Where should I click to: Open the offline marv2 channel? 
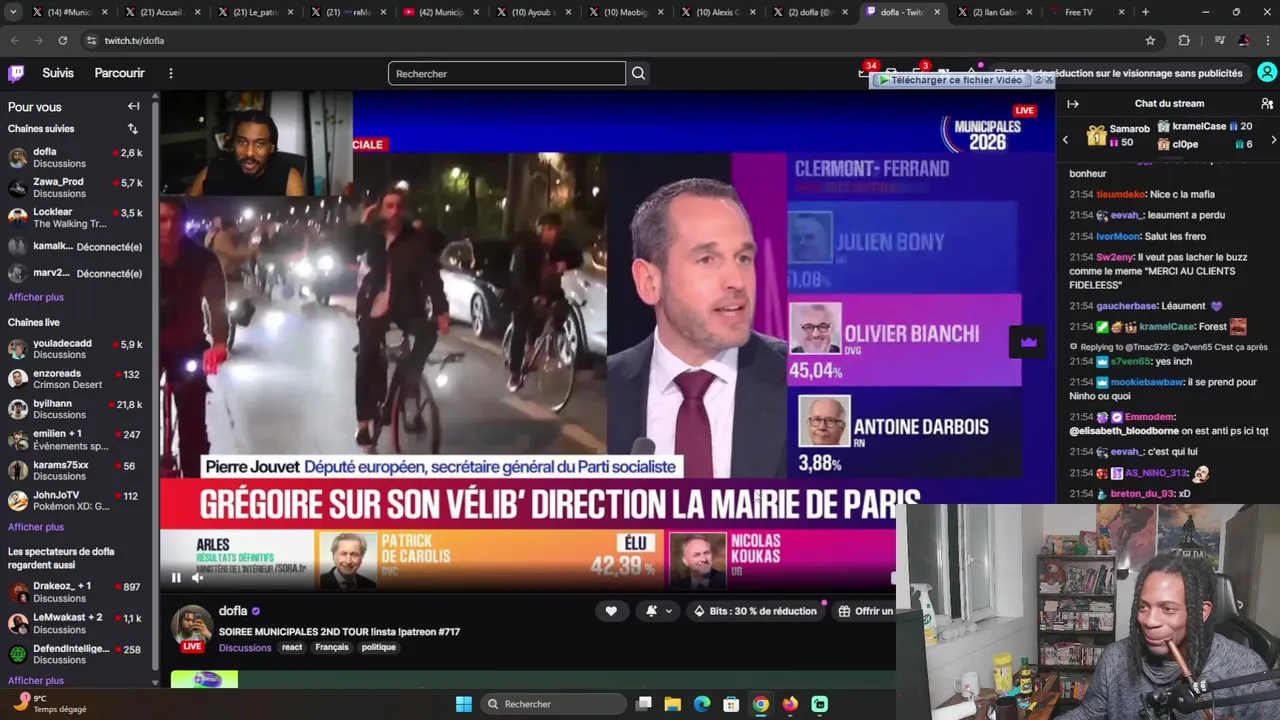pyautogui.click(x=76, y=273)
